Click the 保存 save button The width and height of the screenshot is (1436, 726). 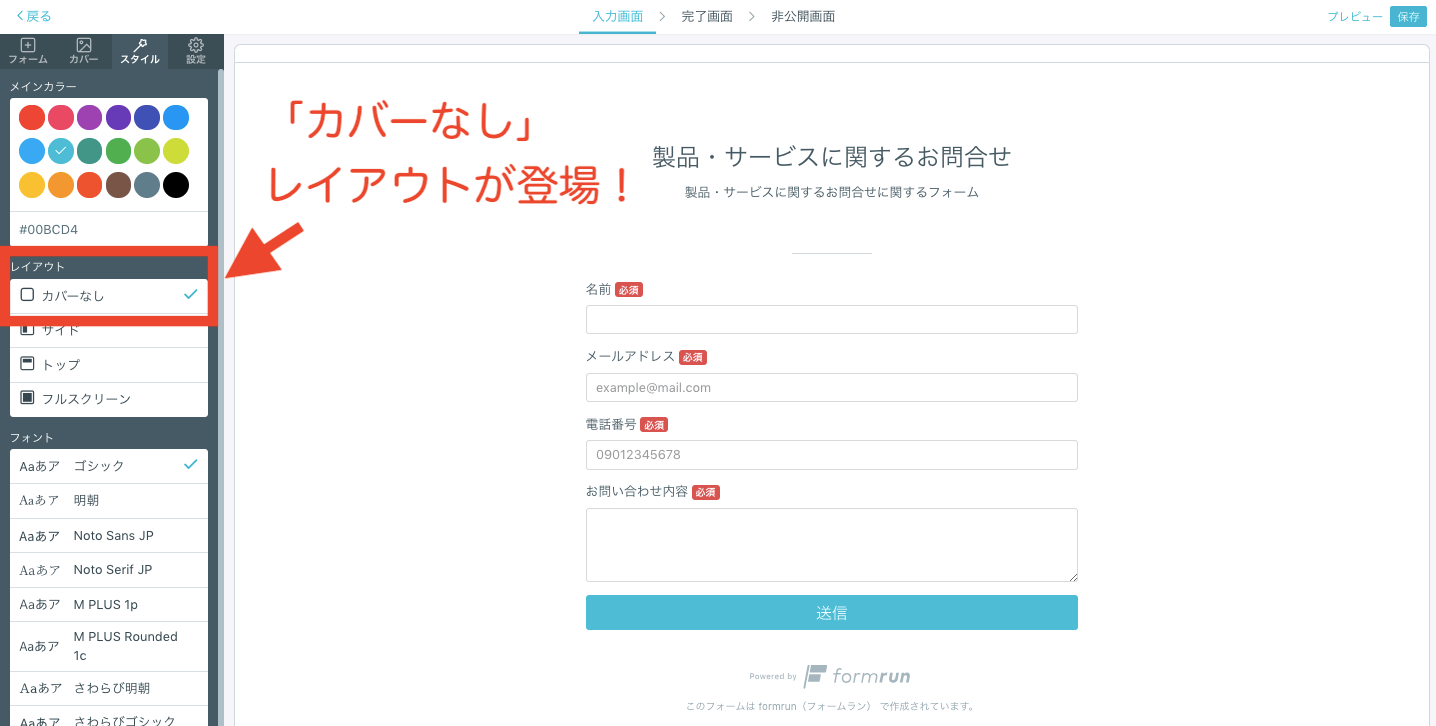pos(1408,16)
